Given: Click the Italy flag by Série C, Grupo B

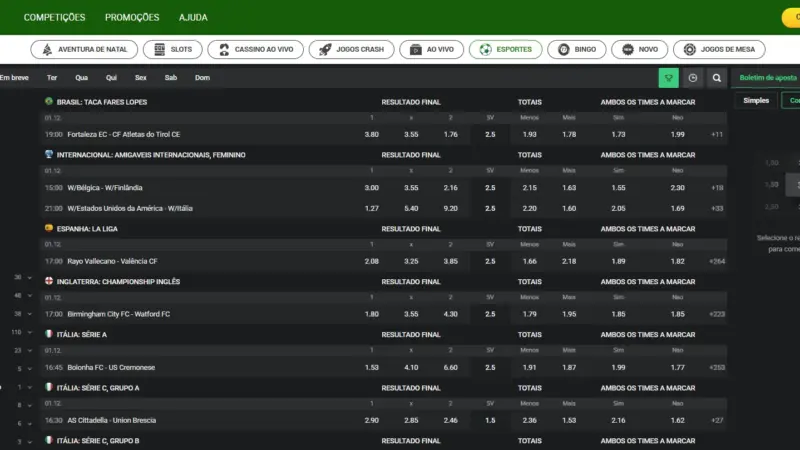Looking at the screenshot, I should tap(48, 440).
